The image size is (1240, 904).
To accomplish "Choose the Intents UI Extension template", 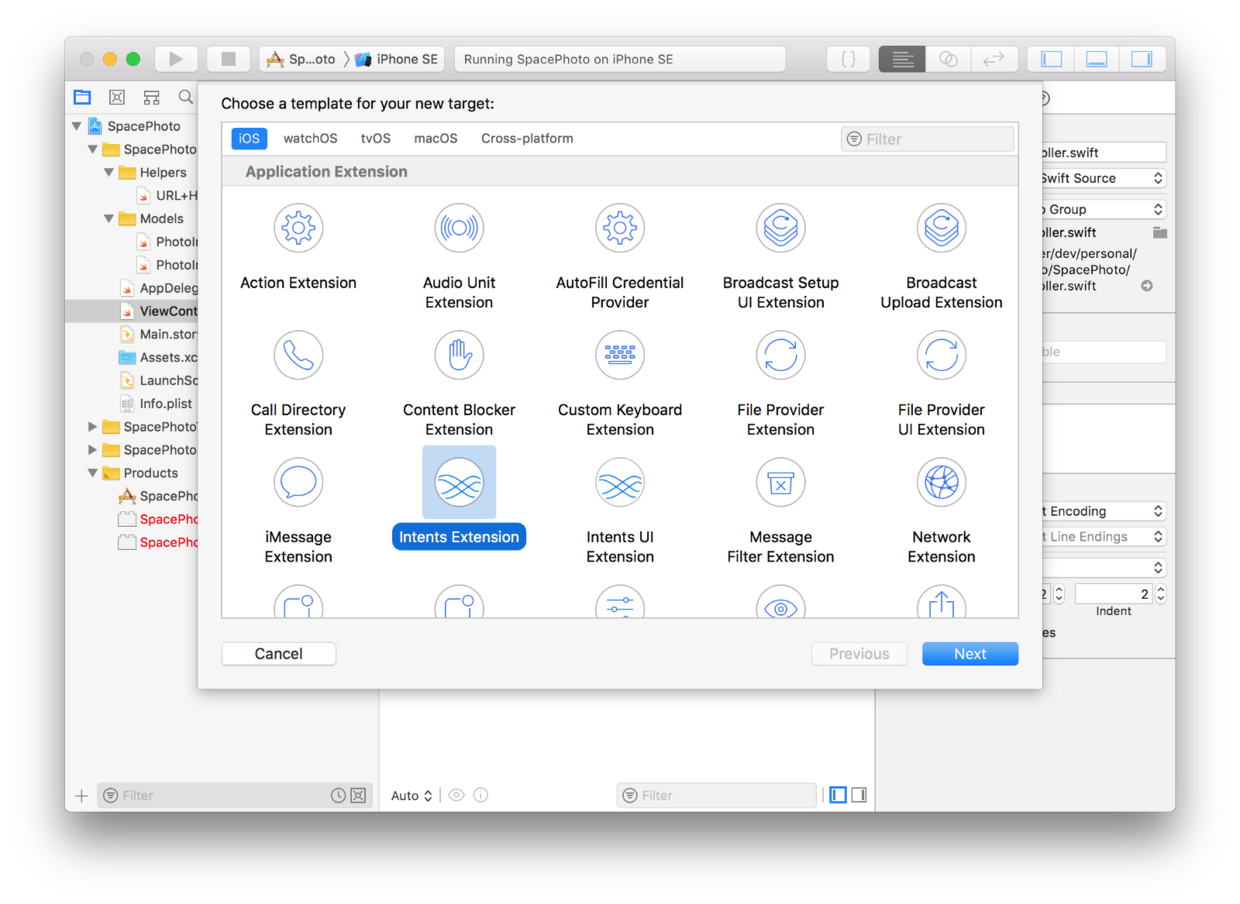I will (620, 482).
